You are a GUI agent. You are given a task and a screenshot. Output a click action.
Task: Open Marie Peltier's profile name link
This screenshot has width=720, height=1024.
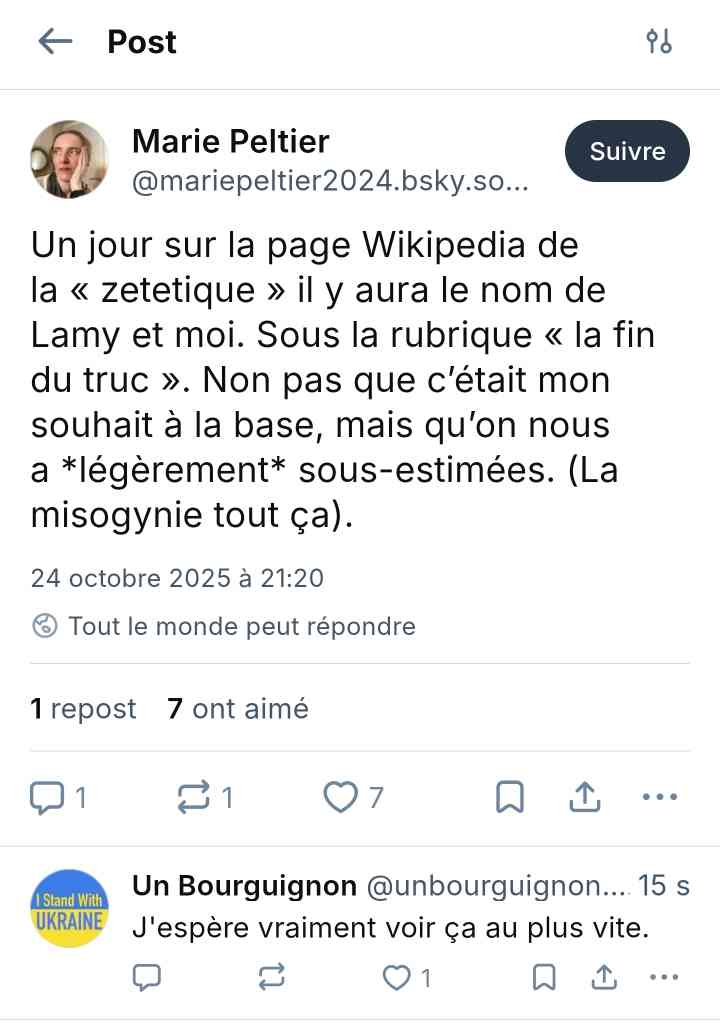click(x=230, y=142)
